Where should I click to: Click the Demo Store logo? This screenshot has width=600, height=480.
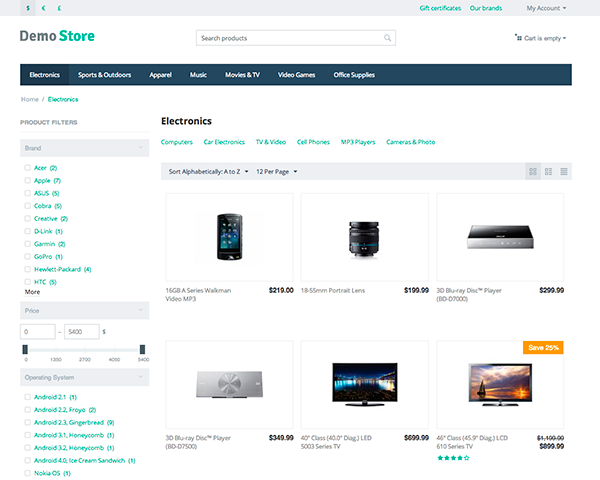tap(57, 36)
